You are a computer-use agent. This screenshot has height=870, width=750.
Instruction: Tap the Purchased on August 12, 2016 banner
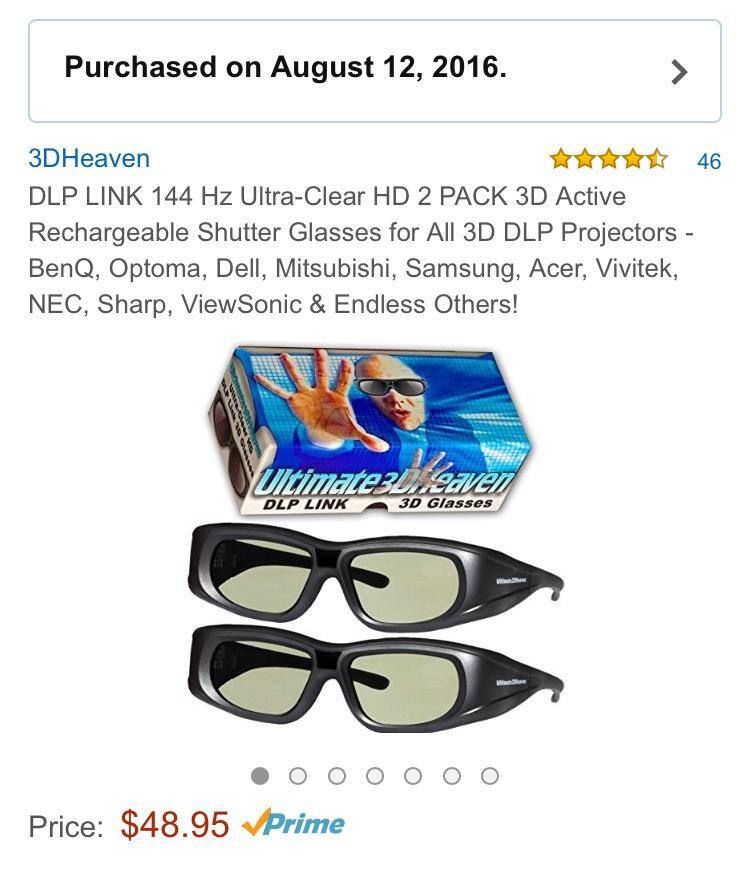375,71
